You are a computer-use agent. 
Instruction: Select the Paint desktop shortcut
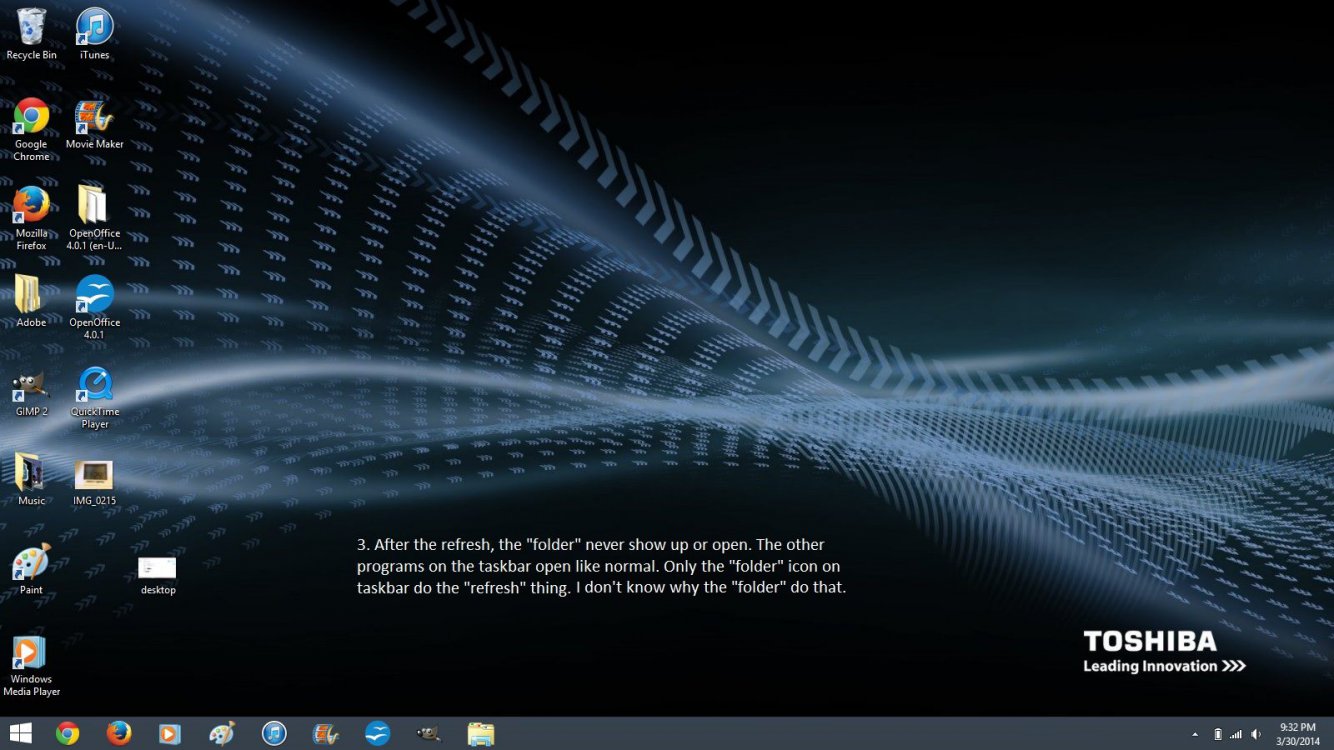point(31,569)
